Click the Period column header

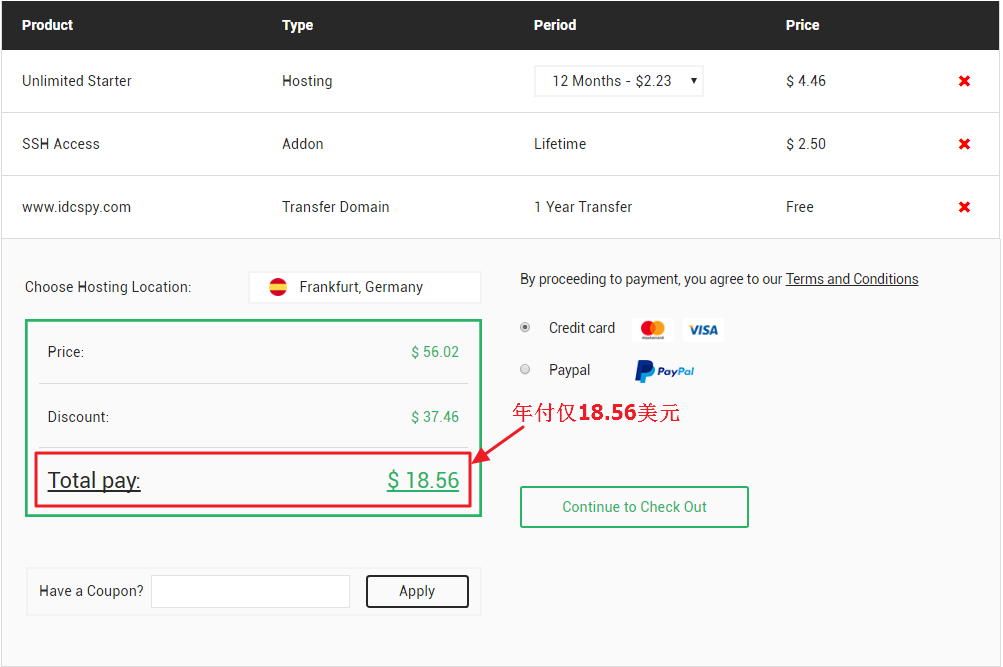[555, 25]
